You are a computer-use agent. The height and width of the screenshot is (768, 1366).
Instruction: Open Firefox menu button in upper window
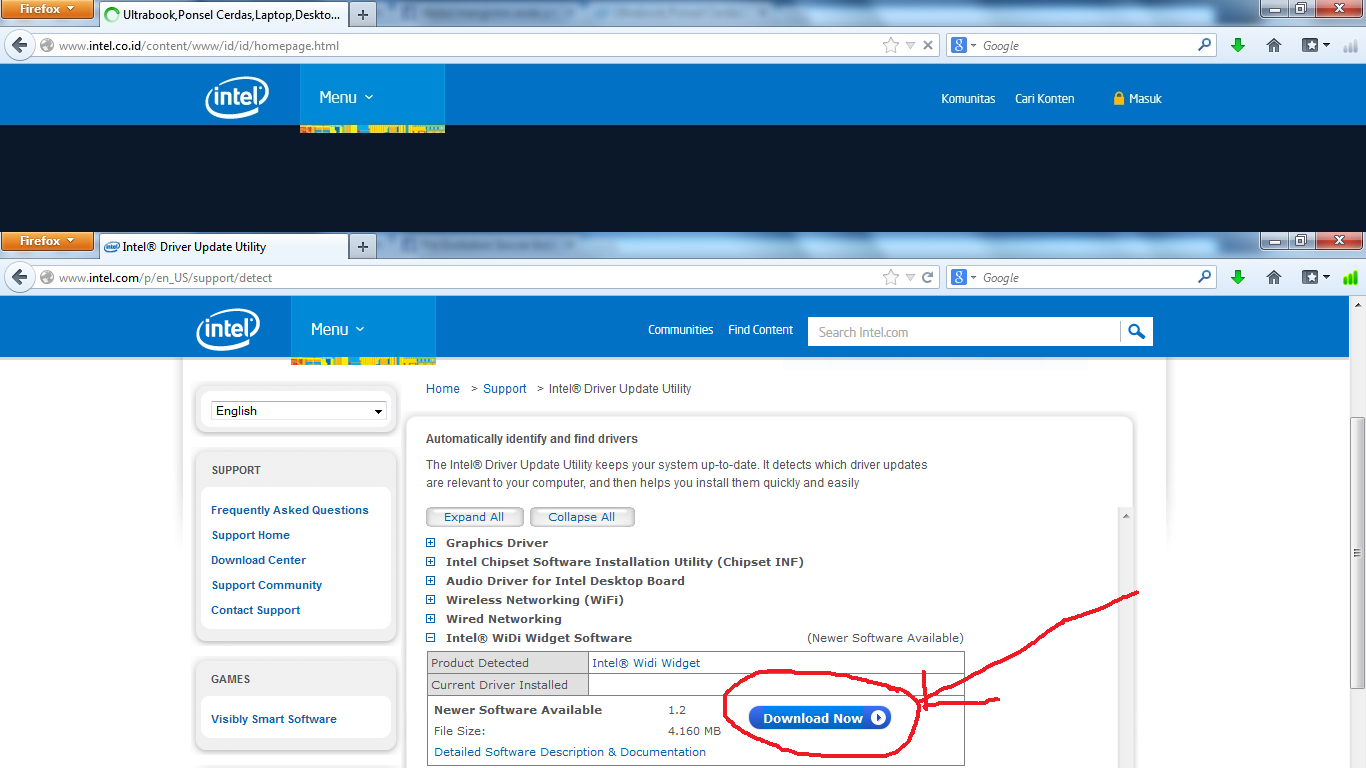click(47, 9)
